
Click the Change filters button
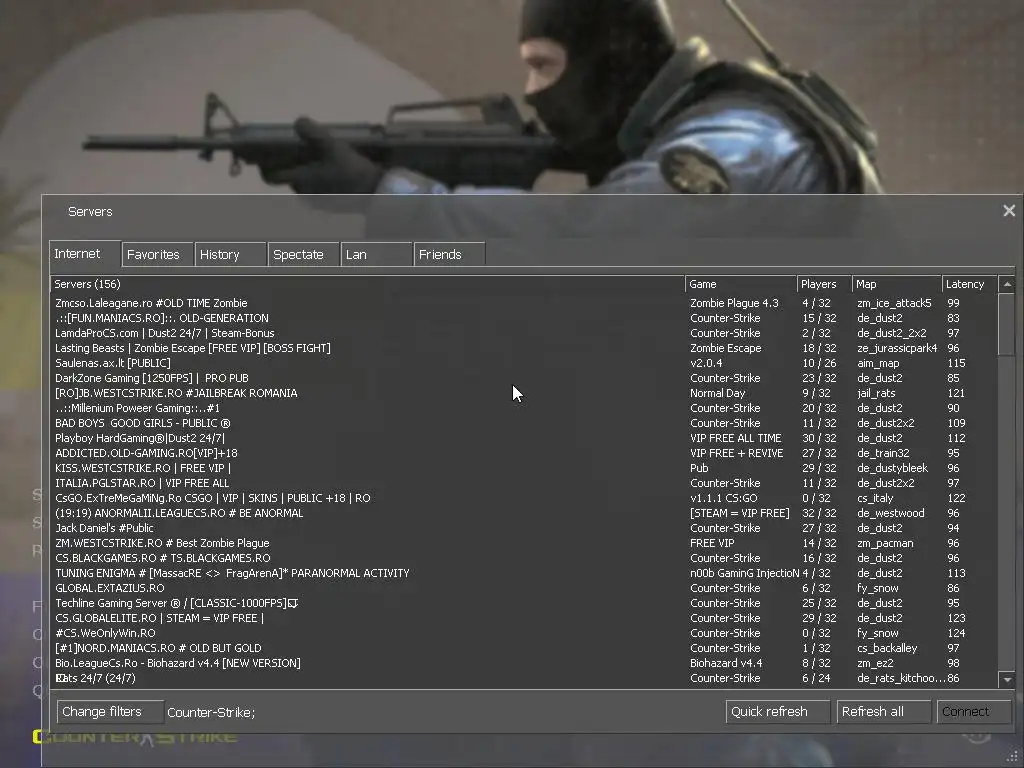click(x=110, y=711)
